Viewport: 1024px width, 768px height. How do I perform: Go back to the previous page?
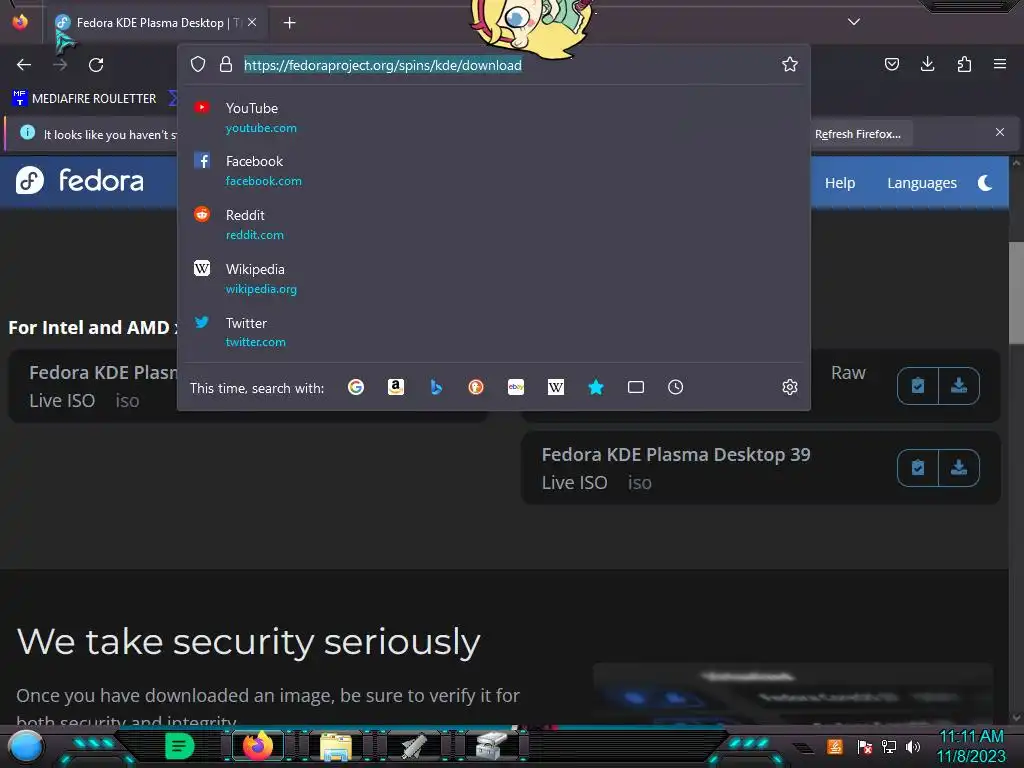point(24,65)
